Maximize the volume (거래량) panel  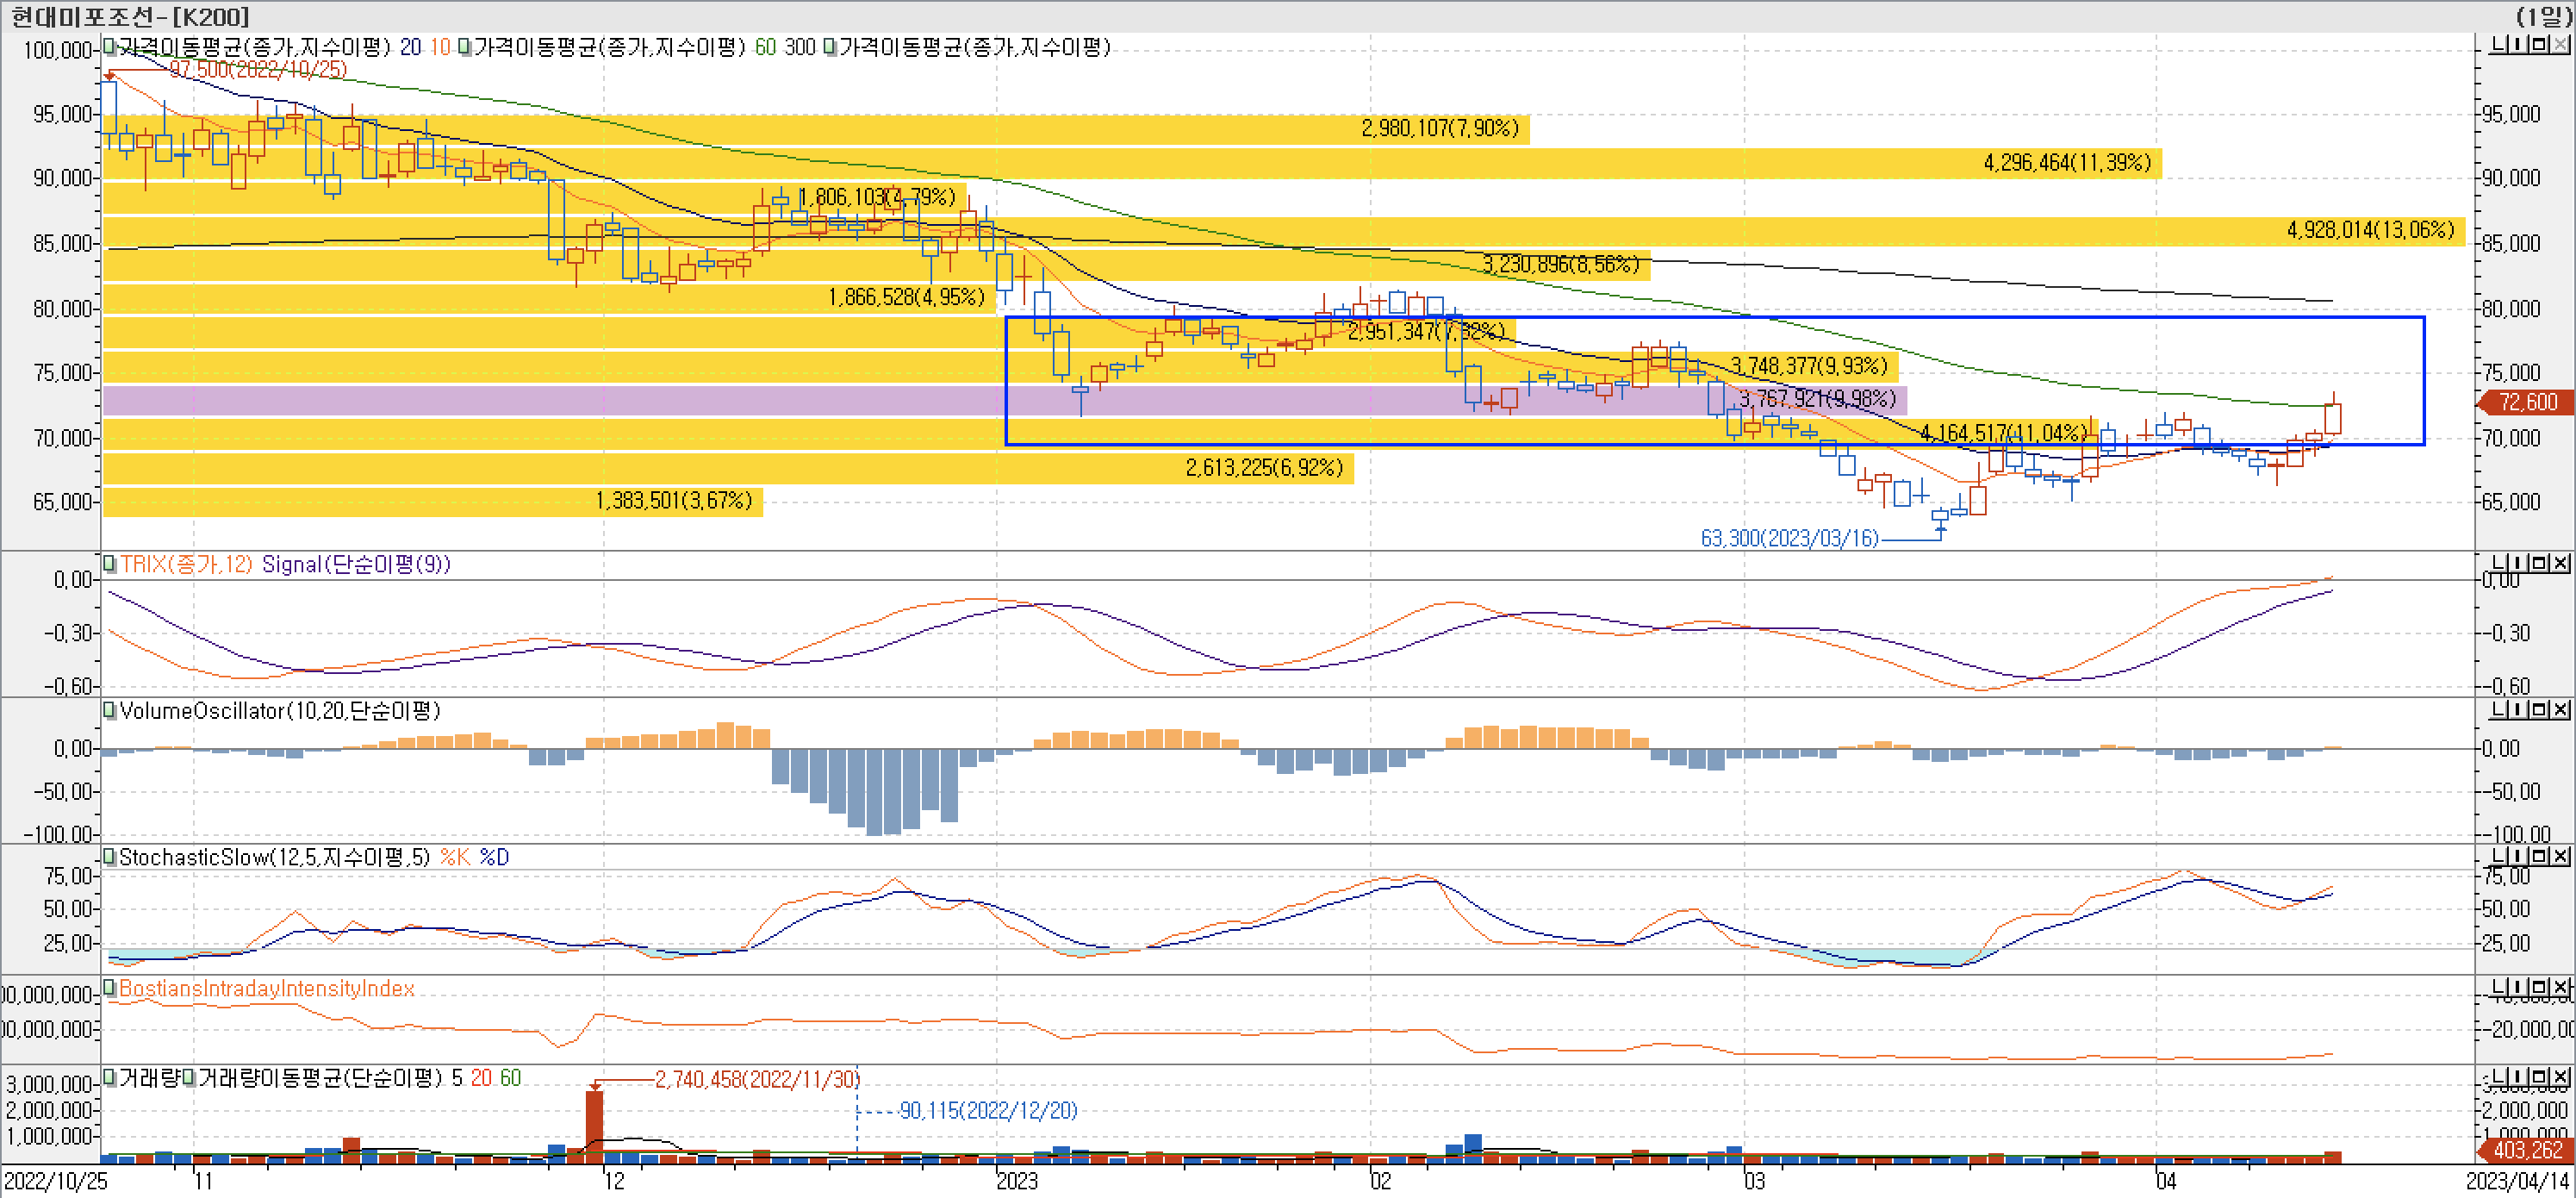pyautogui.click(x=2541, y=1077)
